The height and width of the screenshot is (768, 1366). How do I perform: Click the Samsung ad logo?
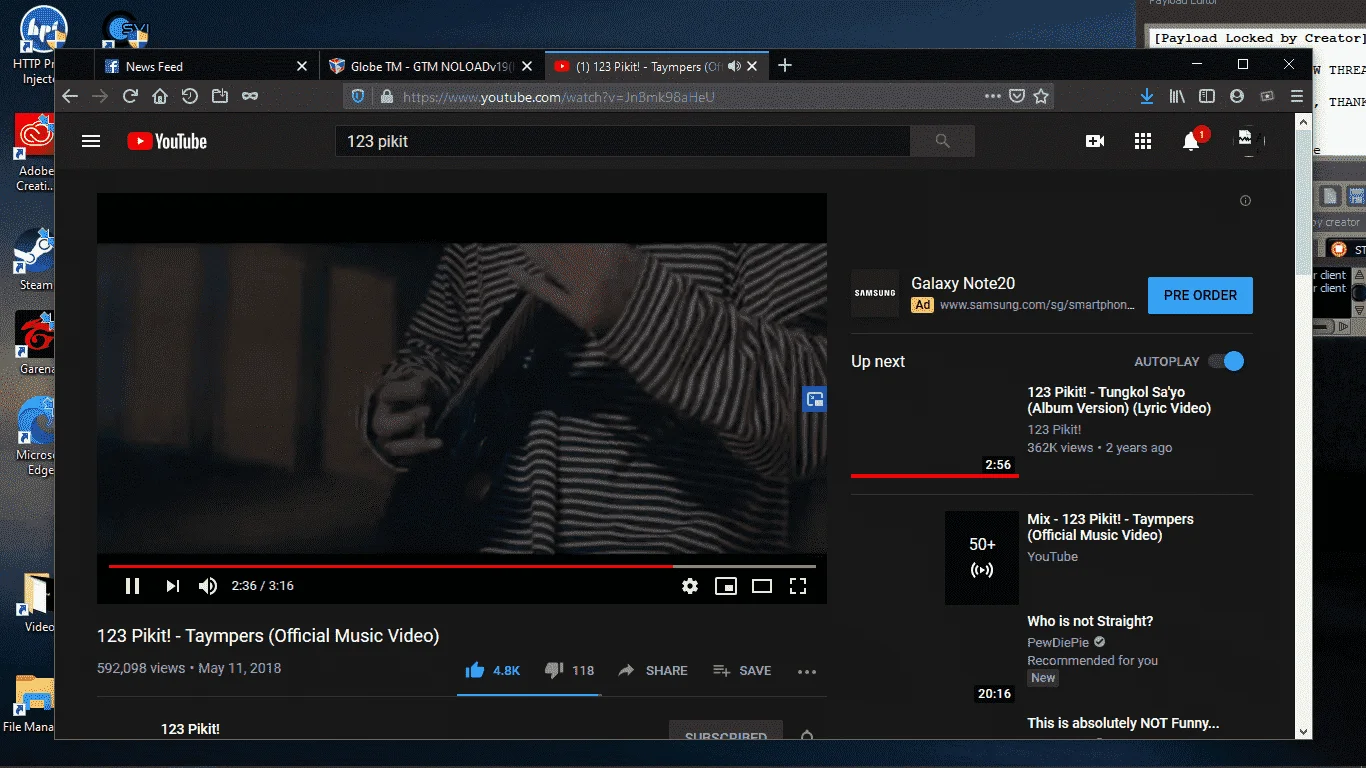[875, 293]
